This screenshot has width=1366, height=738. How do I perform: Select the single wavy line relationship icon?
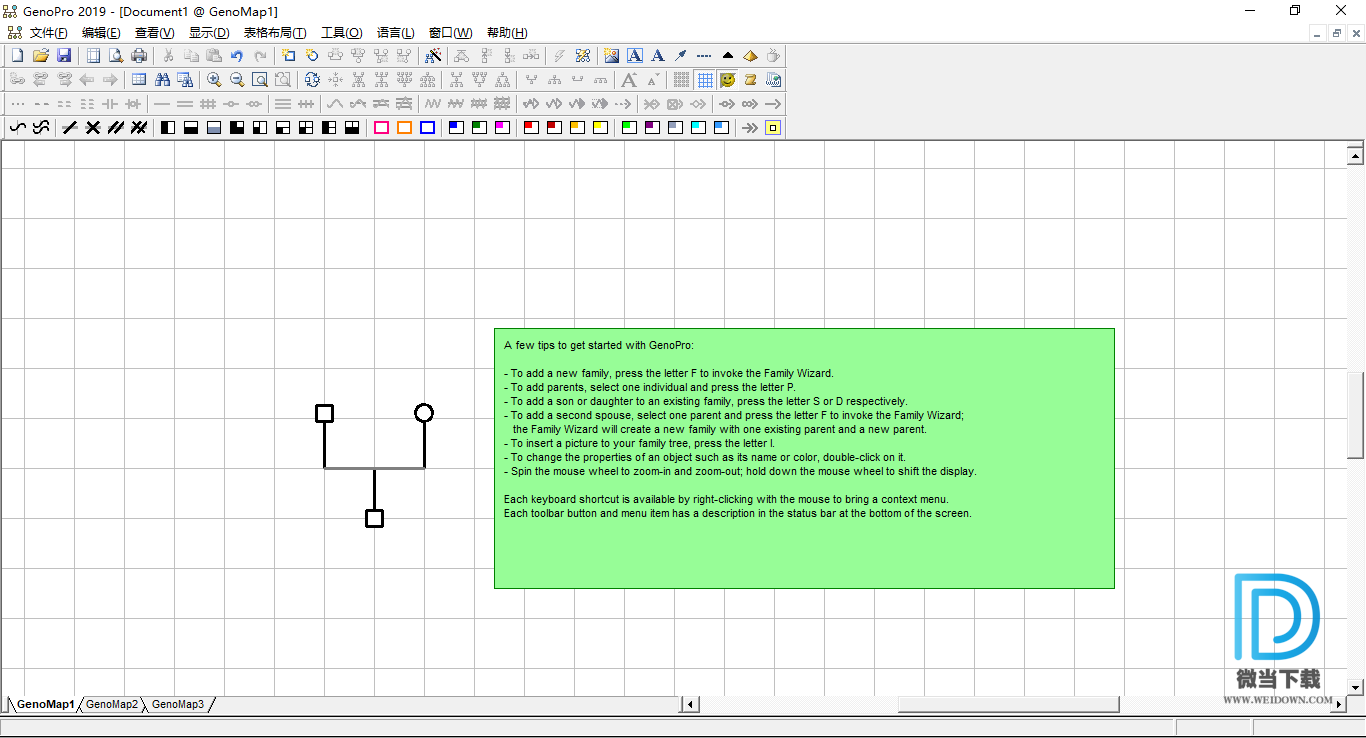[x=18, y=127]
